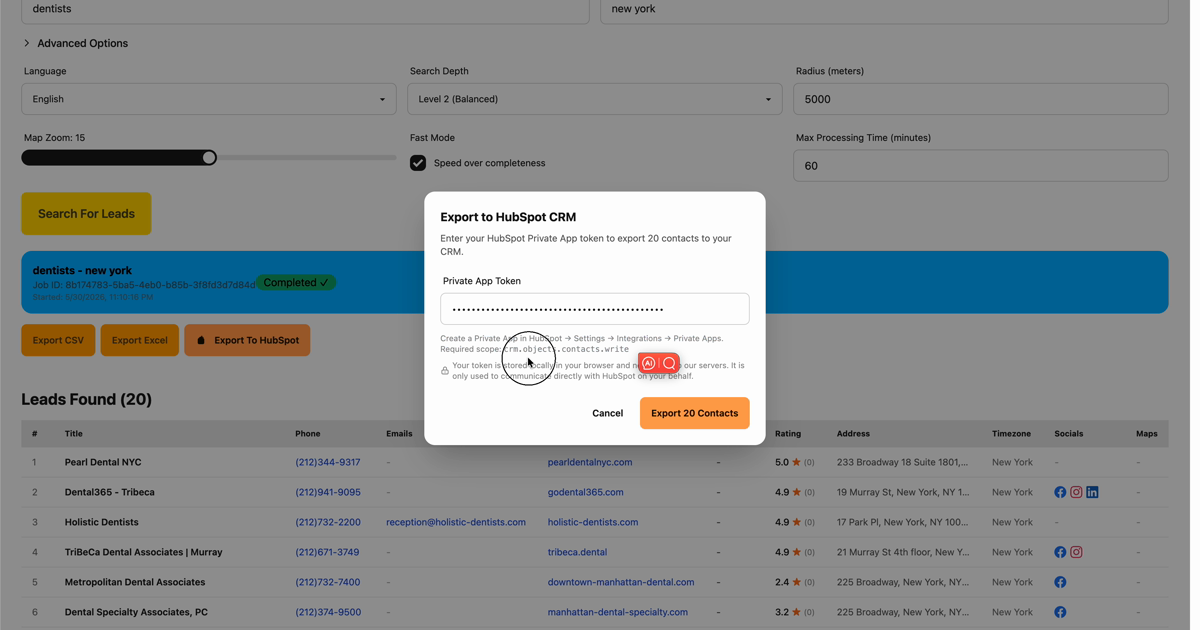Click the Socials column header
1200x630 pixels.
tap(1069, 434)
